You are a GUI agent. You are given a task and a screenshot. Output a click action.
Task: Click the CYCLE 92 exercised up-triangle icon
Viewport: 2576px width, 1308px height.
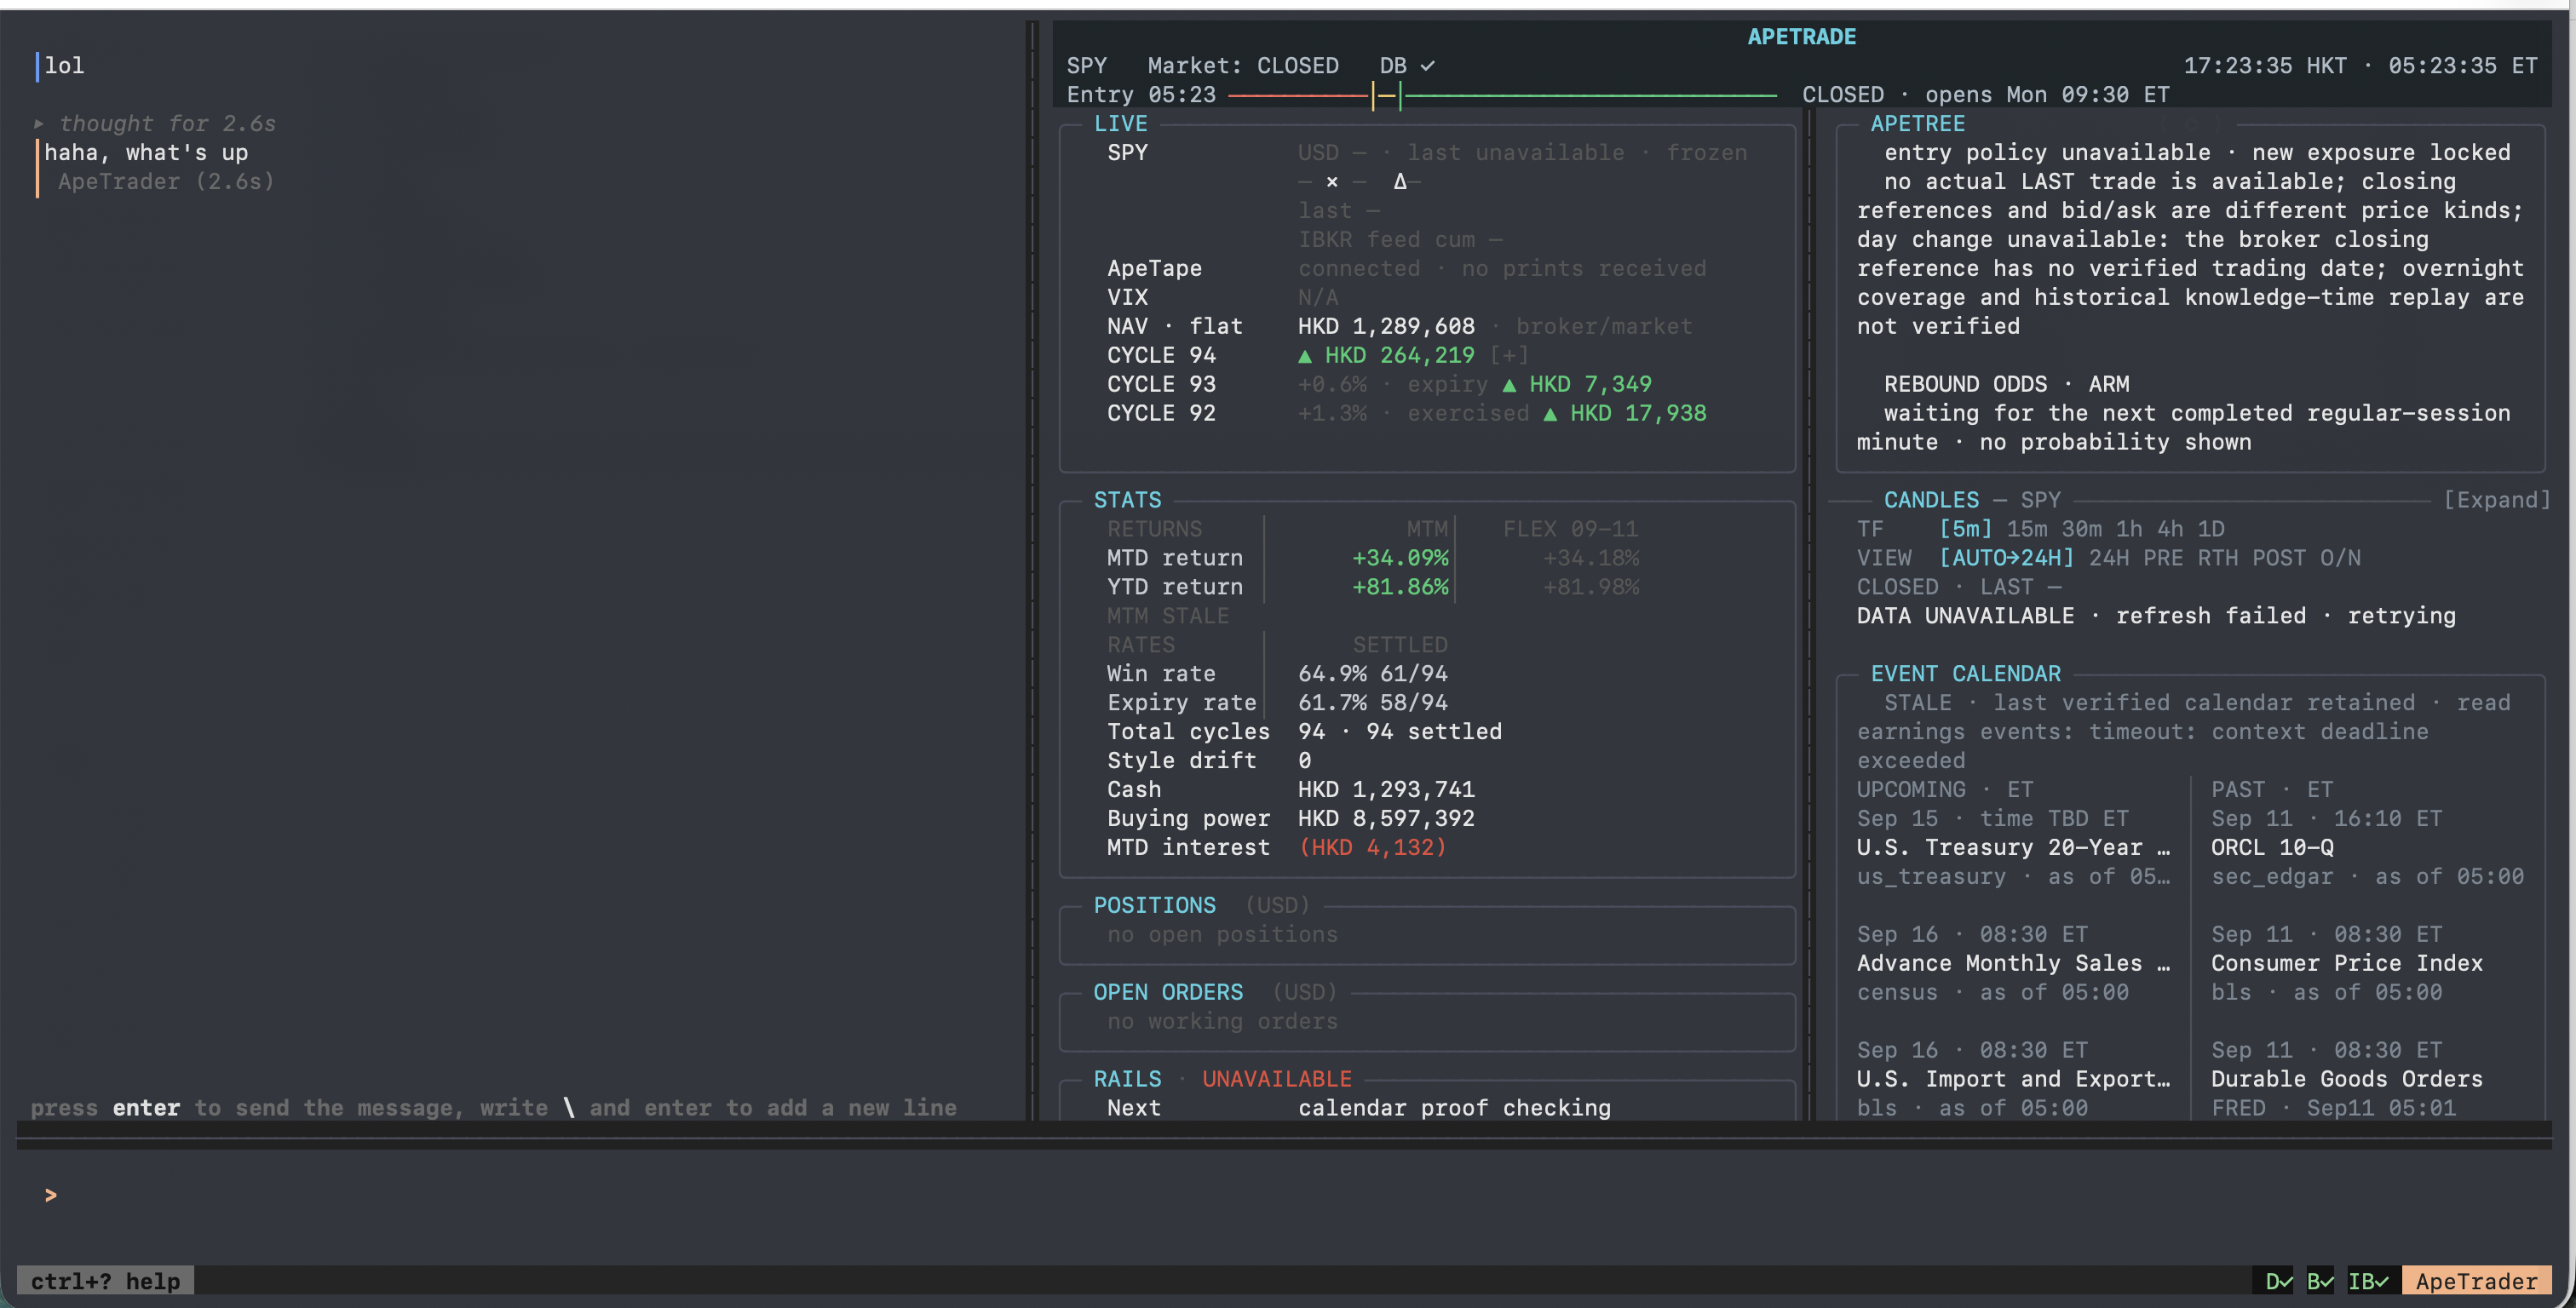click(1550, 413)
